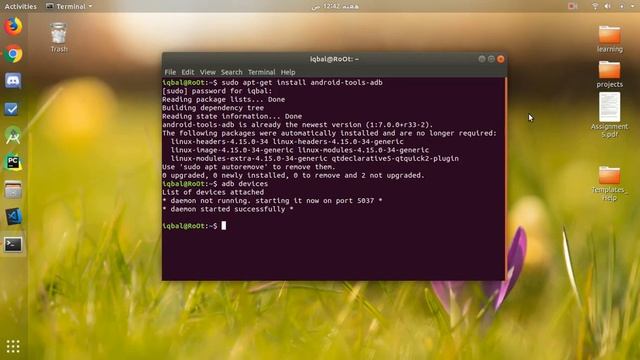Click the screen recording indicator in top bar

click(x=572, y=6)
